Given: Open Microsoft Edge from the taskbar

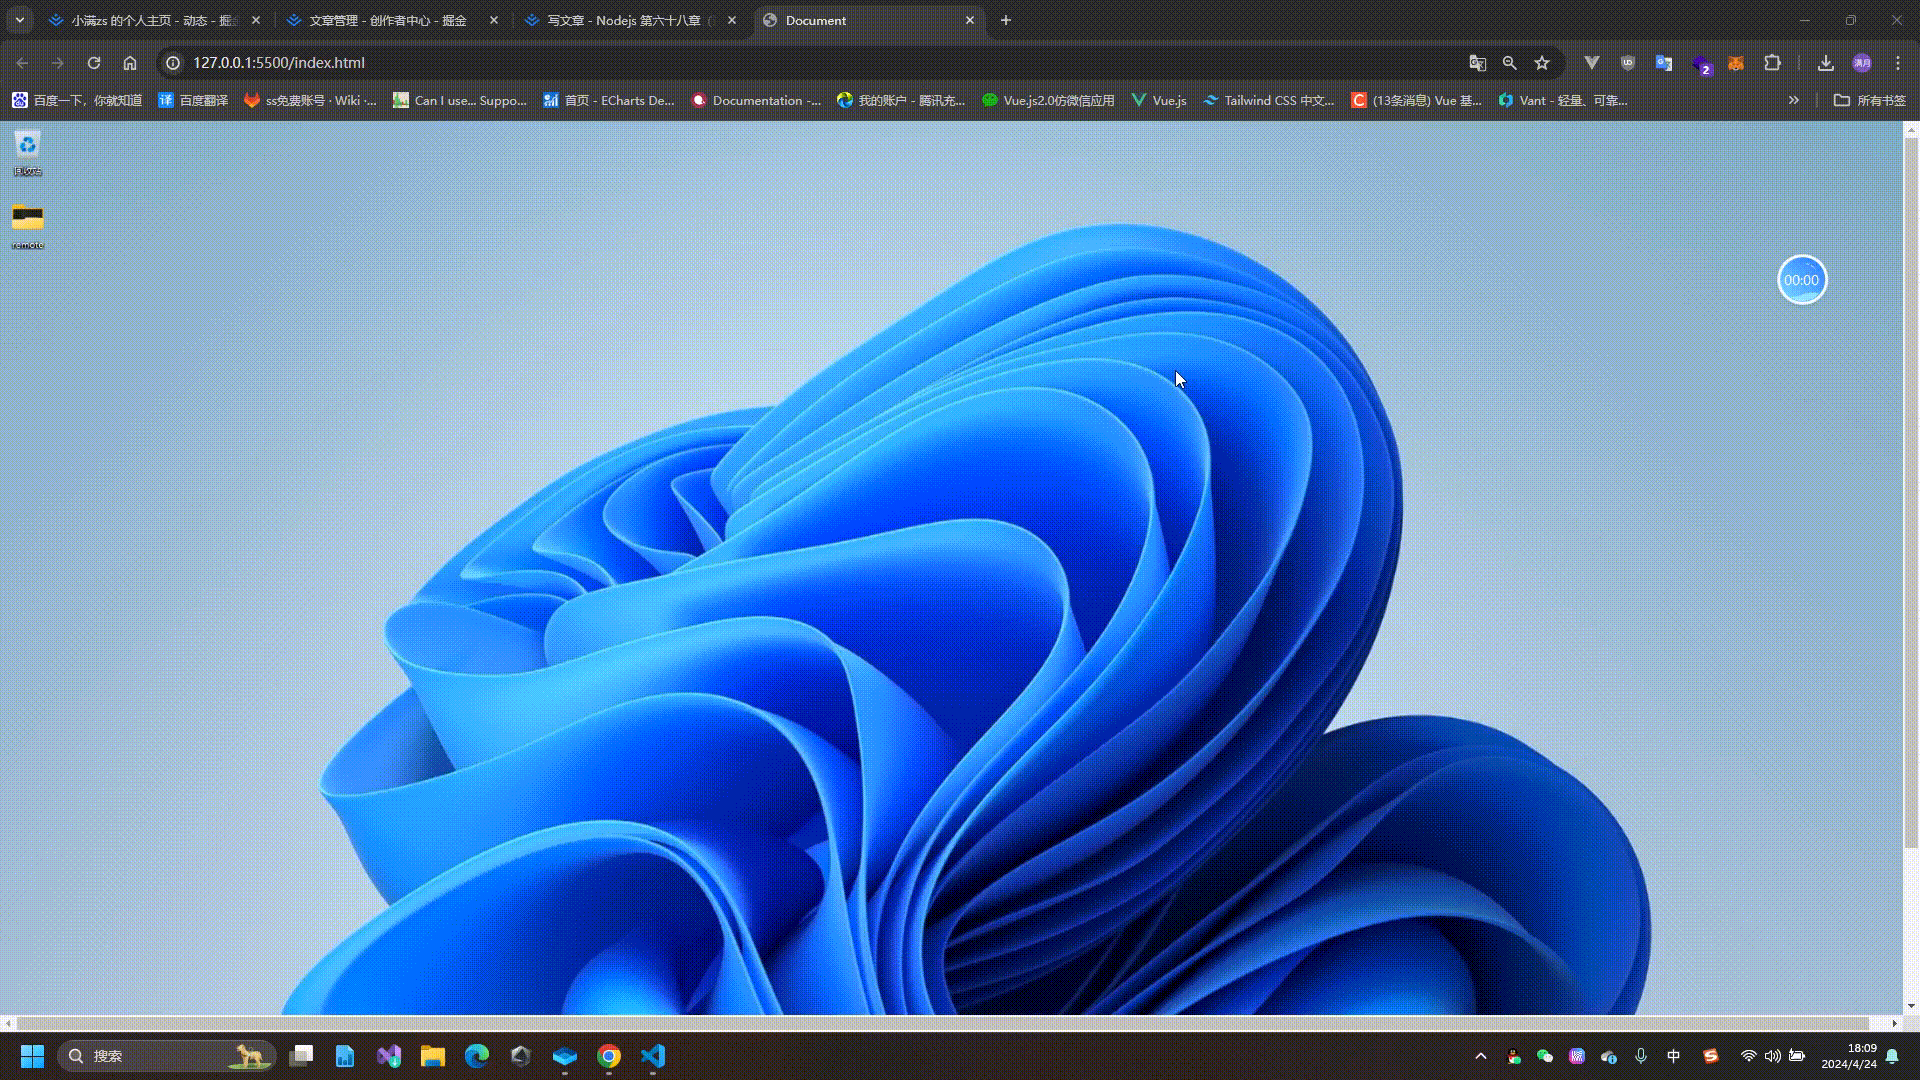Looking at the screenshot, I should pos(477,1056).
